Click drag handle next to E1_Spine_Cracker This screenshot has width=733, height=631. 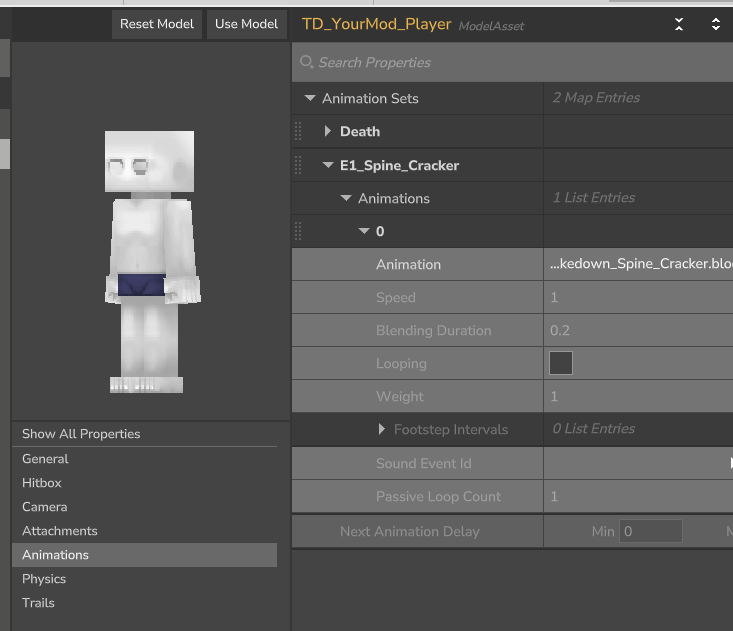(298, 165)
